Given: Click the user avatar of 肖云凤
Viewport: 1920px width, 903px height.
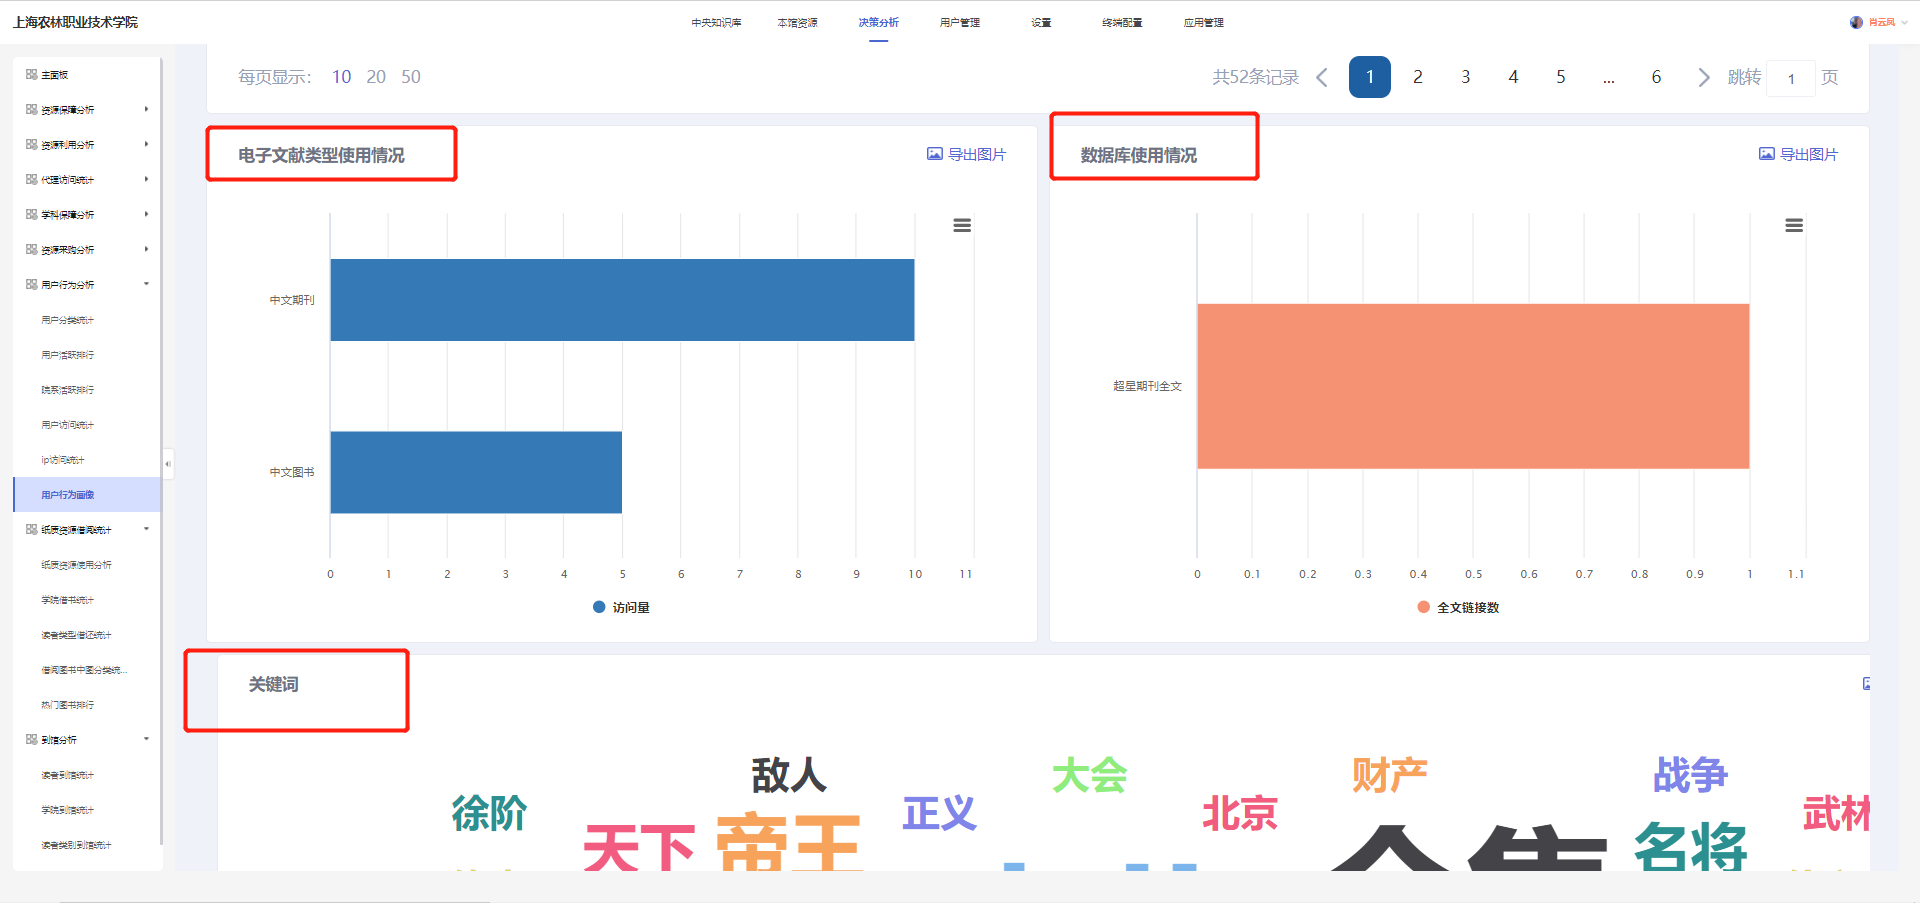Looking at the screenshot, I should tap(1857, 22).
